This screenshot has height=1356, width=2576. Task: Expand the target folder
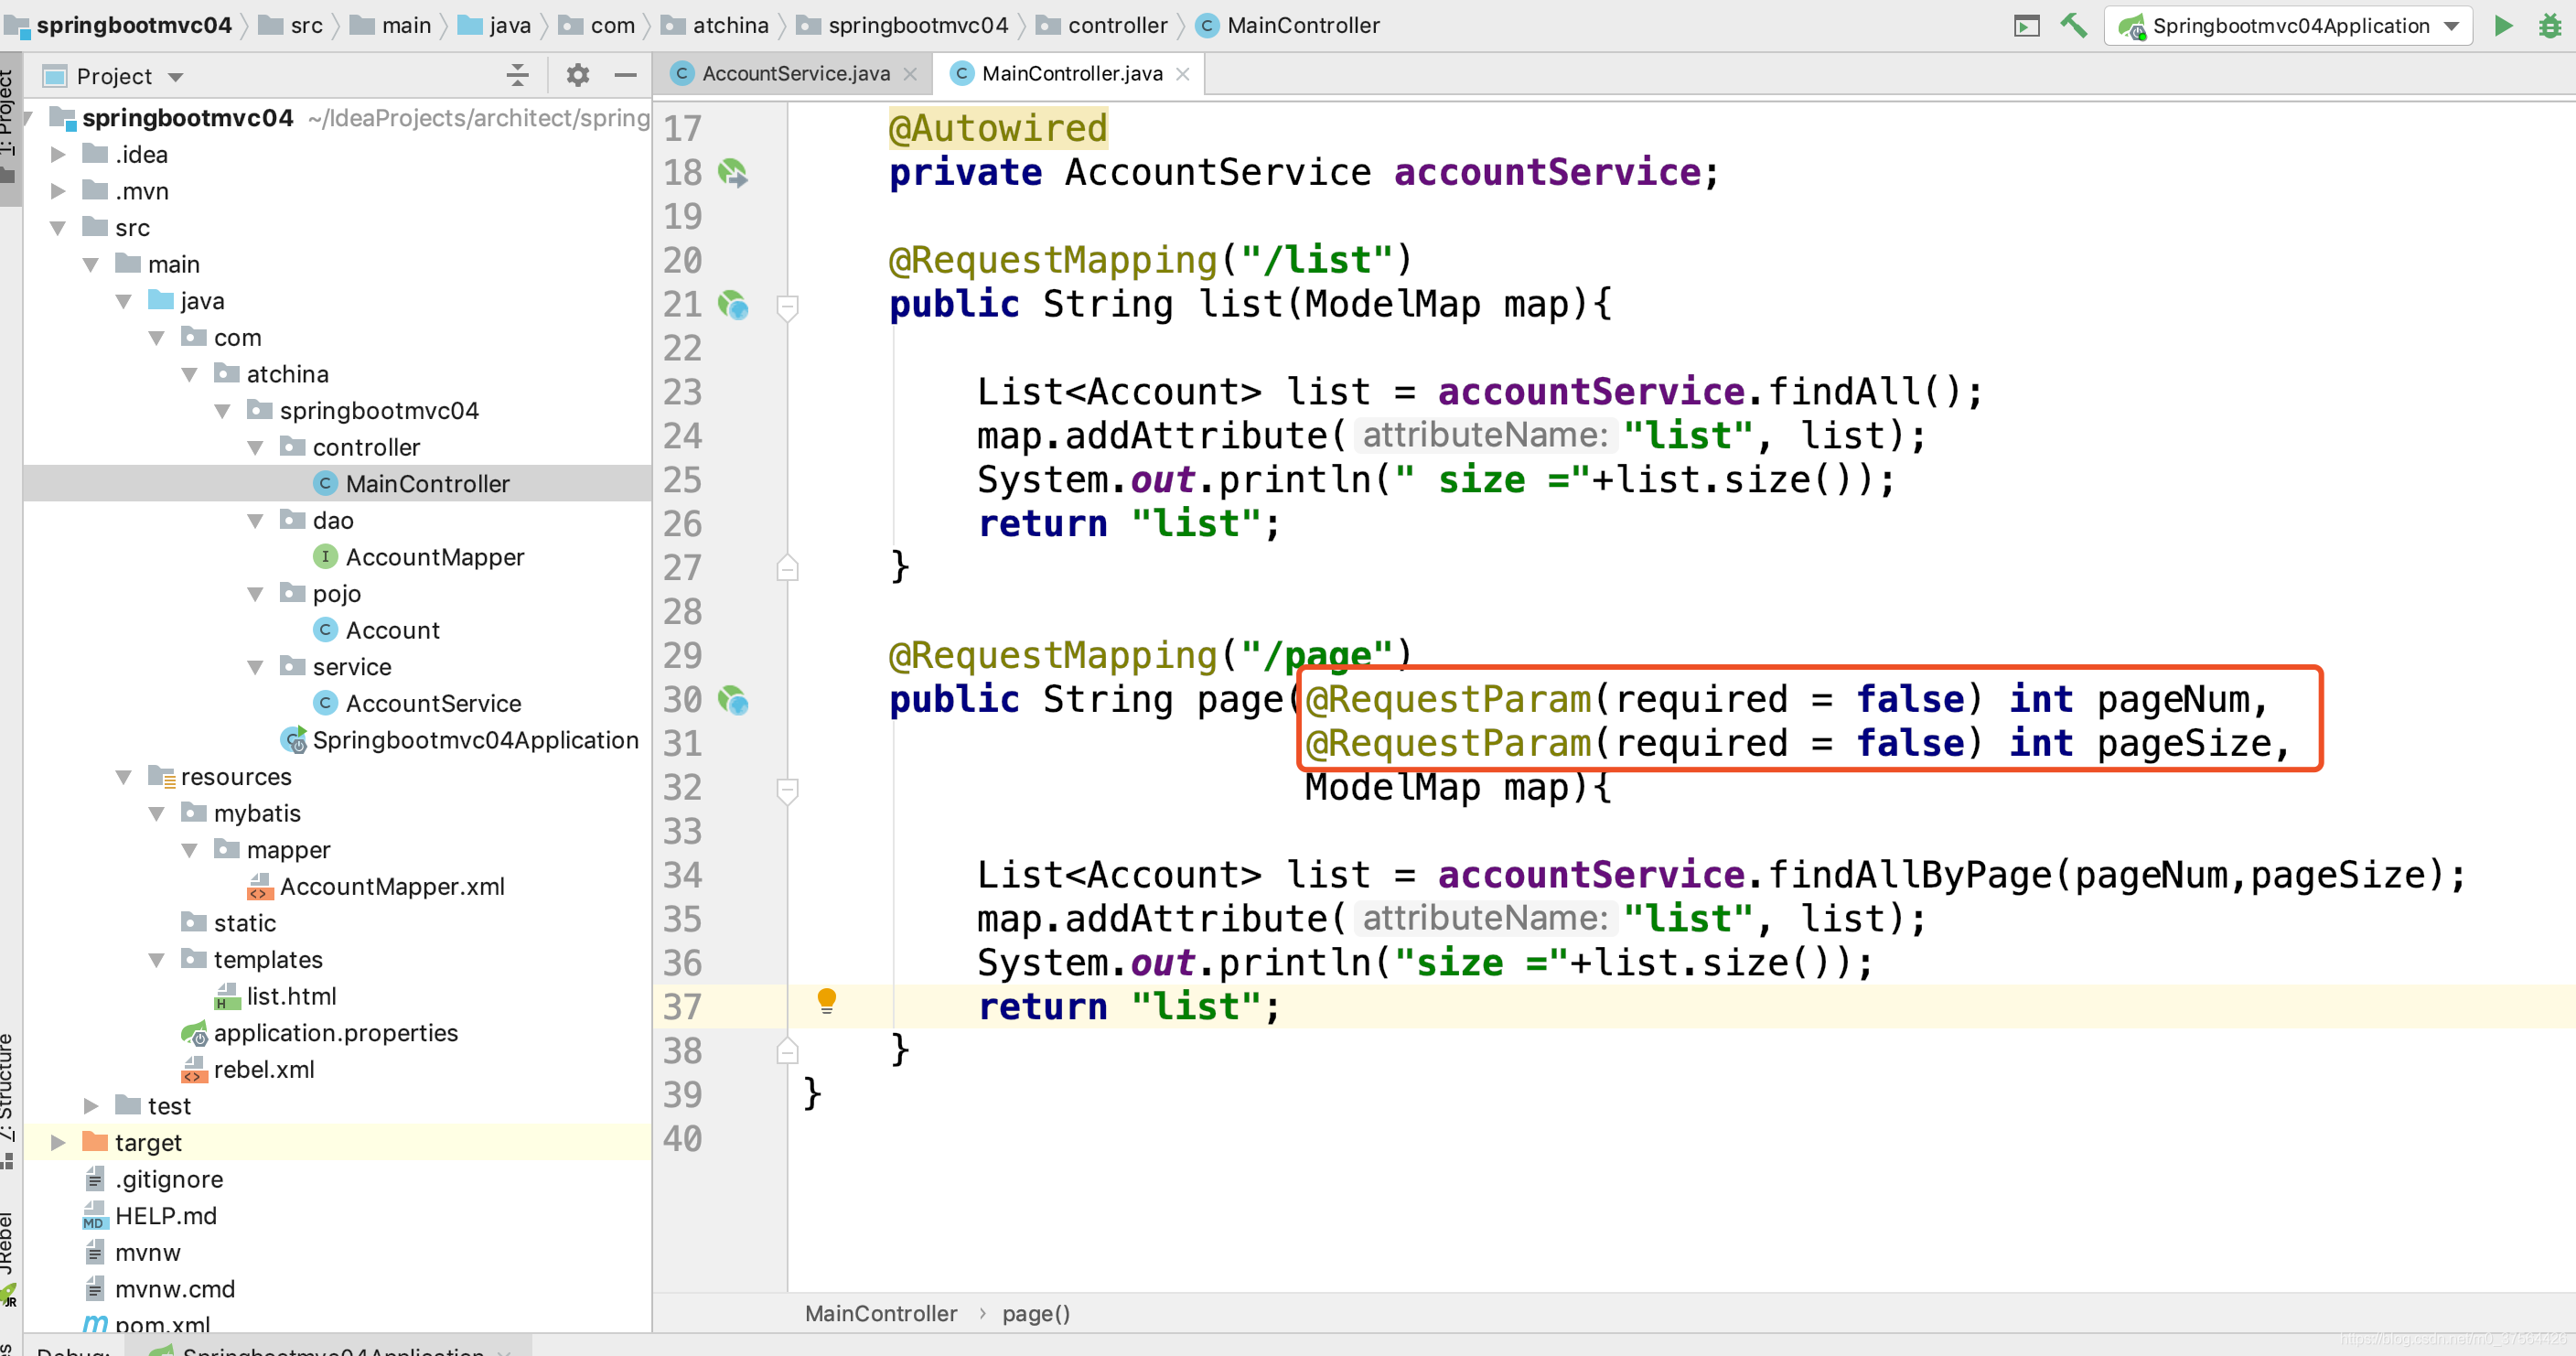[x=58, y=1142]
